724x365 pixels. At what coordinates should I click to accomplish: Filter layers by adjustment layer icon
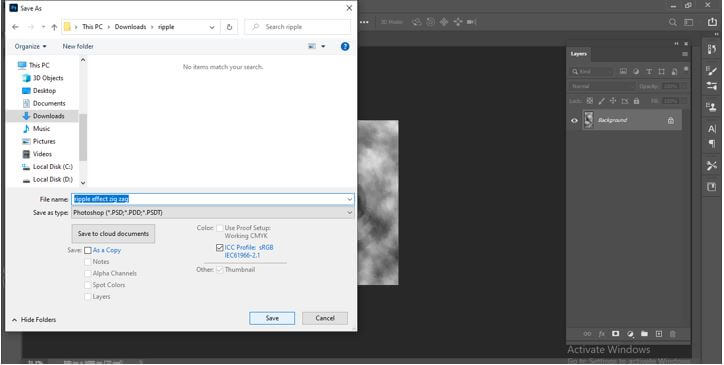(636, 72)
